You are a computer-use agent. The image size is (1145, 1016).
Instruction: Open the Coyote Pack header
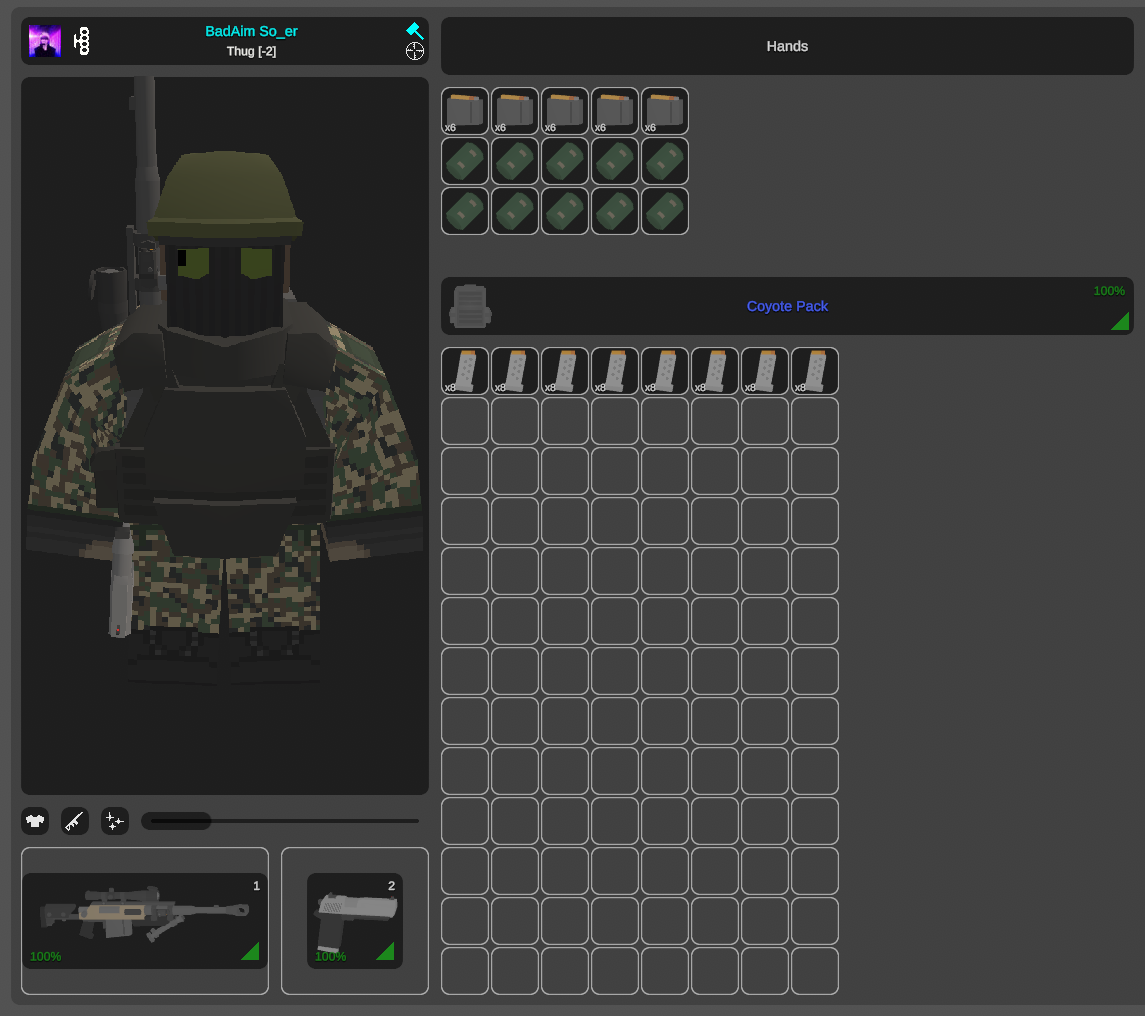[x=787, y=306]
